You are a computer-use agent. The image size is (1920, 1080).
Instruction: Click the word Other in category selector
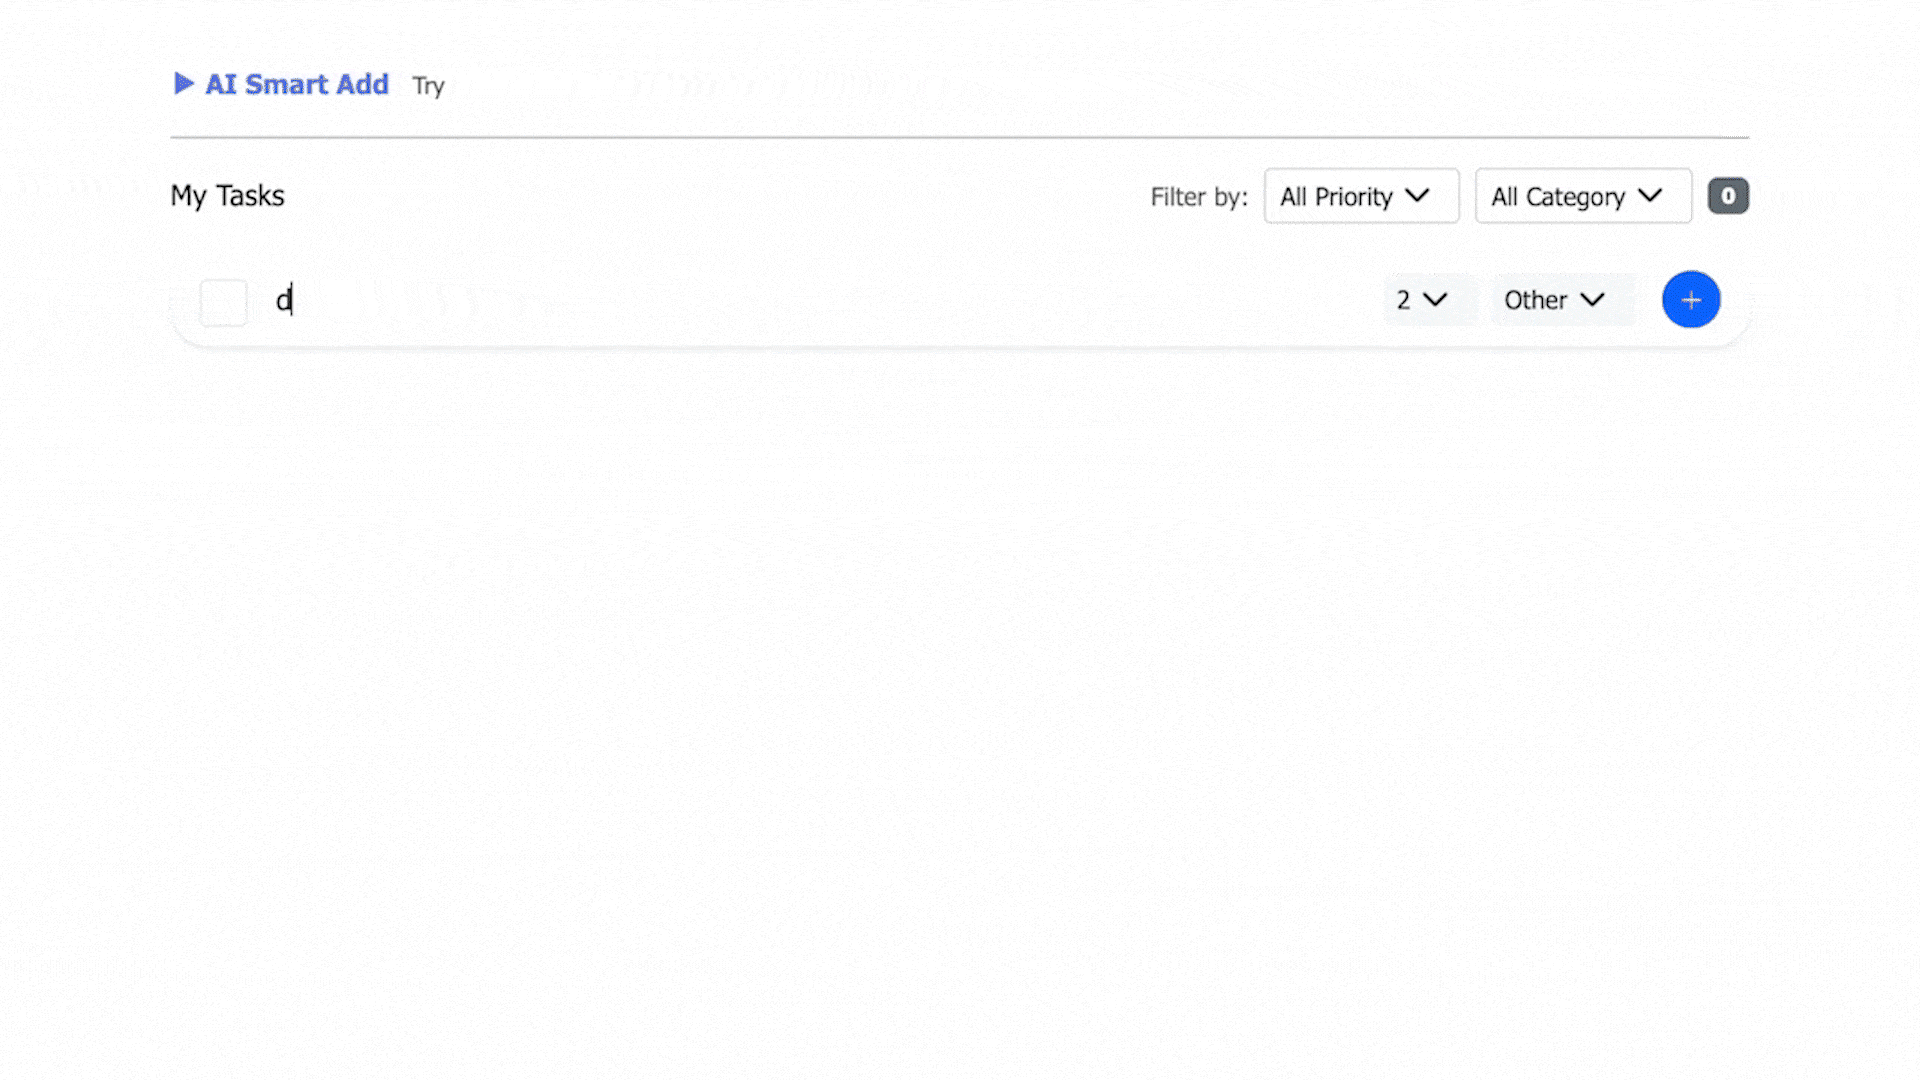pyautogui.click(x=1535, y=300)
